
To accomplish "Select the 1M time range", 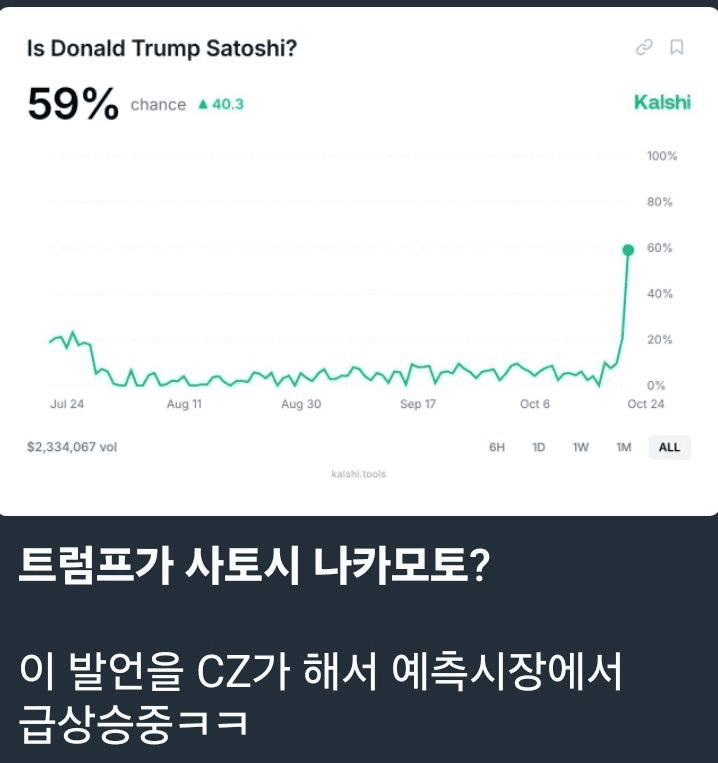I will (624, 447).
